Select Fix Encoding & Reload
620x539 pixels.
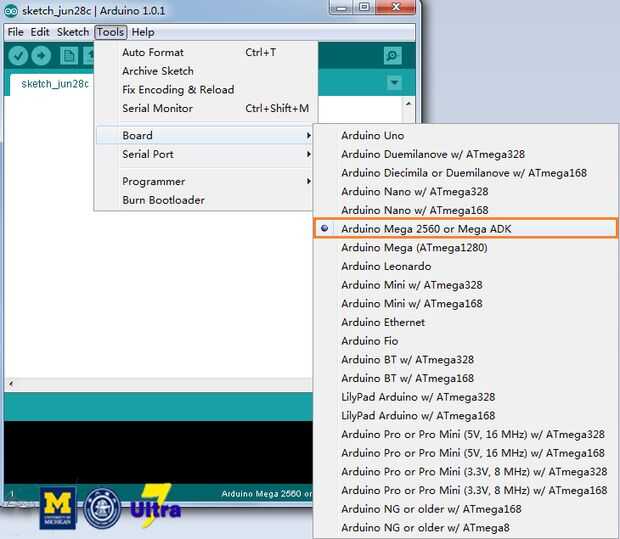pyautogui.click(x=204, y=90)
